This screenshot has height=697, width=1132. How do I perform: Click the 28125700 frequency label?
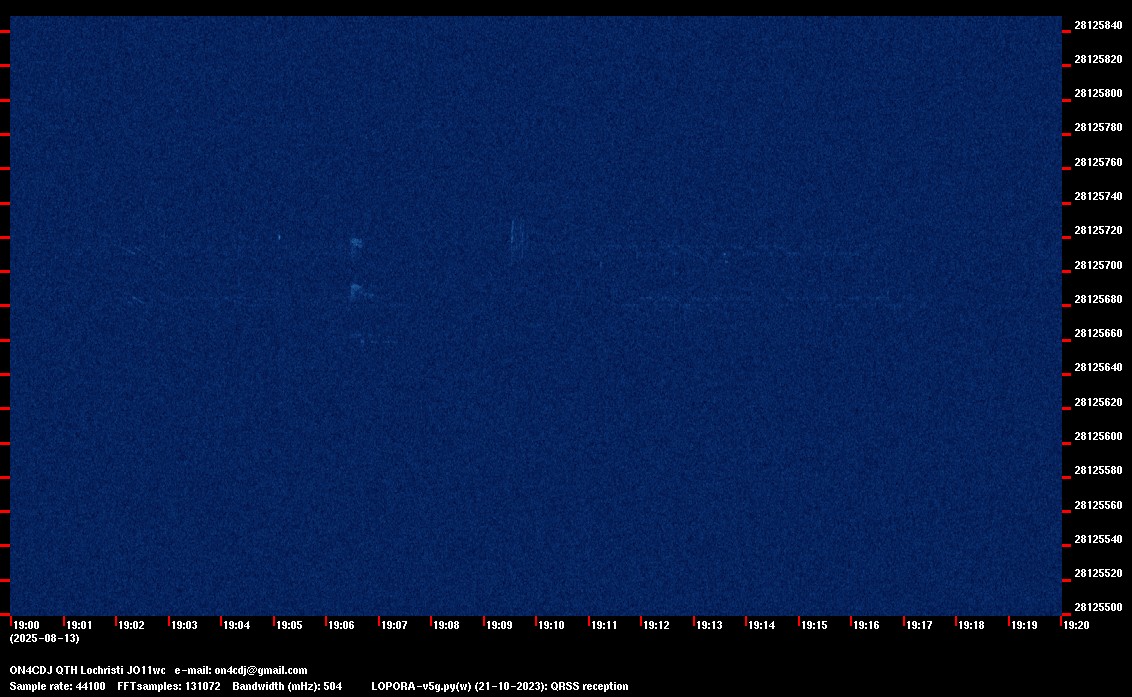pos(1098,265)
